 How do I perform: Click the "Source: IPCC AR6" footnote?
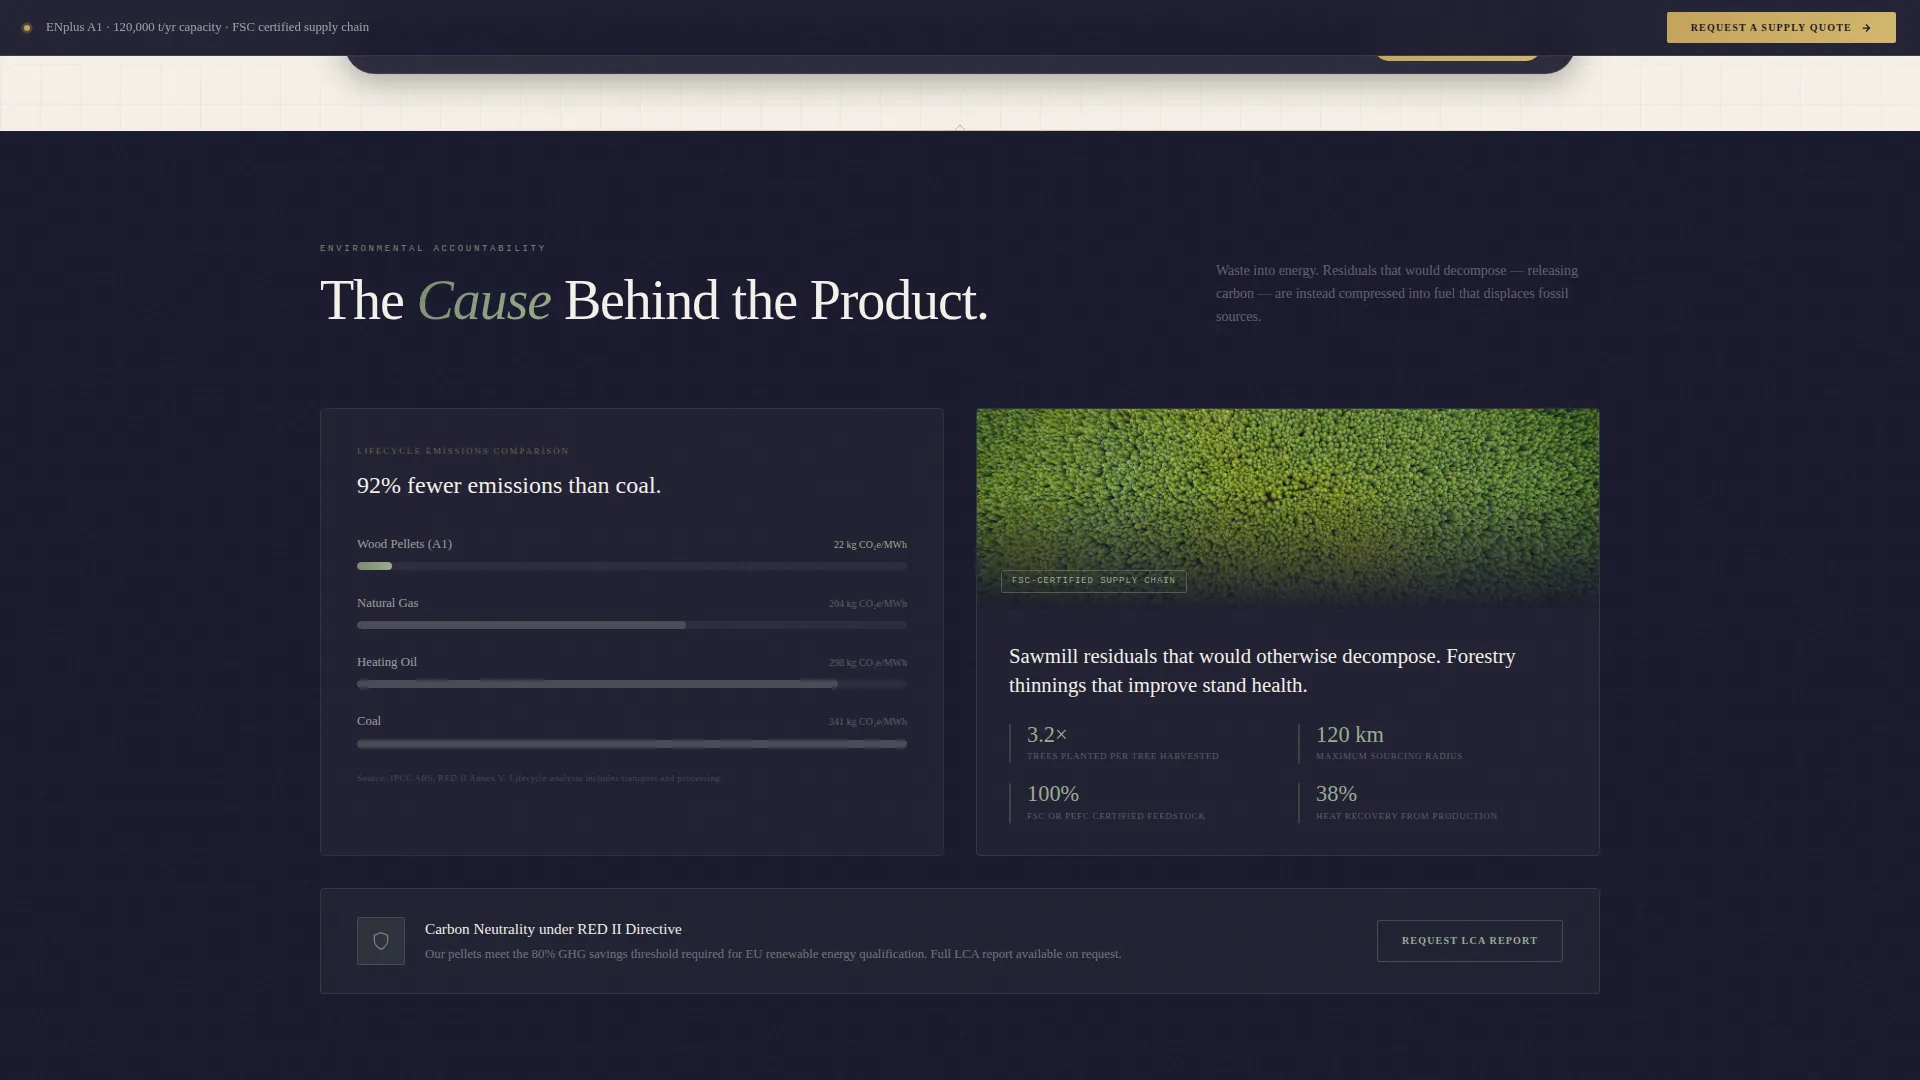539,778
